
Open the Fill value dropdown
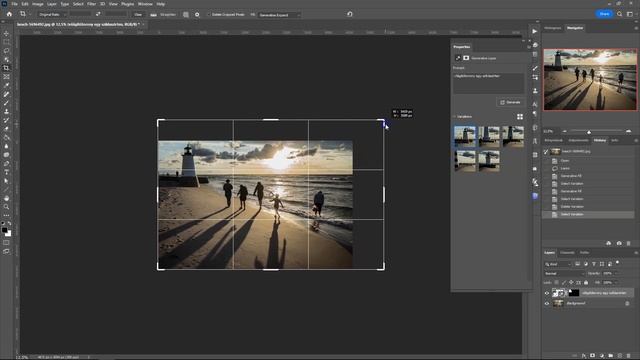[616, 282]
